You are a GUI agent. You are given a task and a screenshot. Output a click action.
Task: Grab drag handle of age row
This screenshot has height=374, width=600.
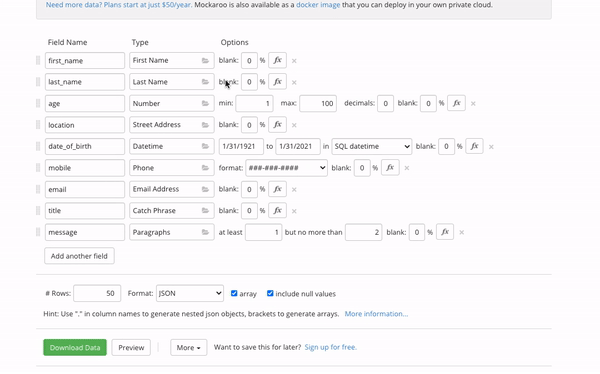coord(38,103)
